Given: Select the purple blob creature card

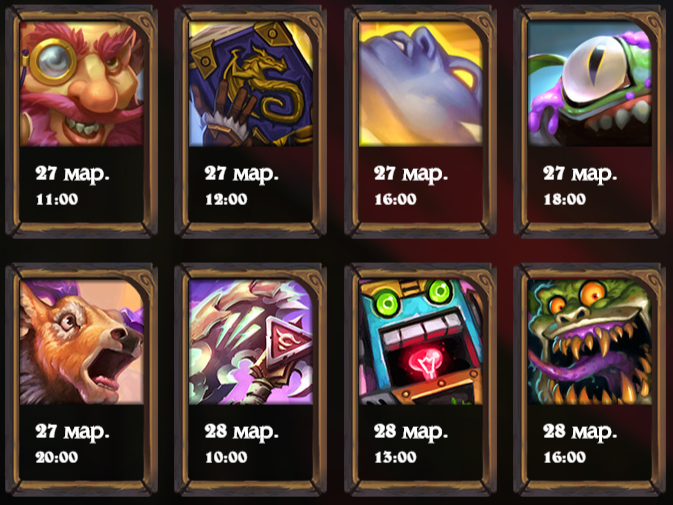Looking at the screenshot, I should click(x=420, y=84).
